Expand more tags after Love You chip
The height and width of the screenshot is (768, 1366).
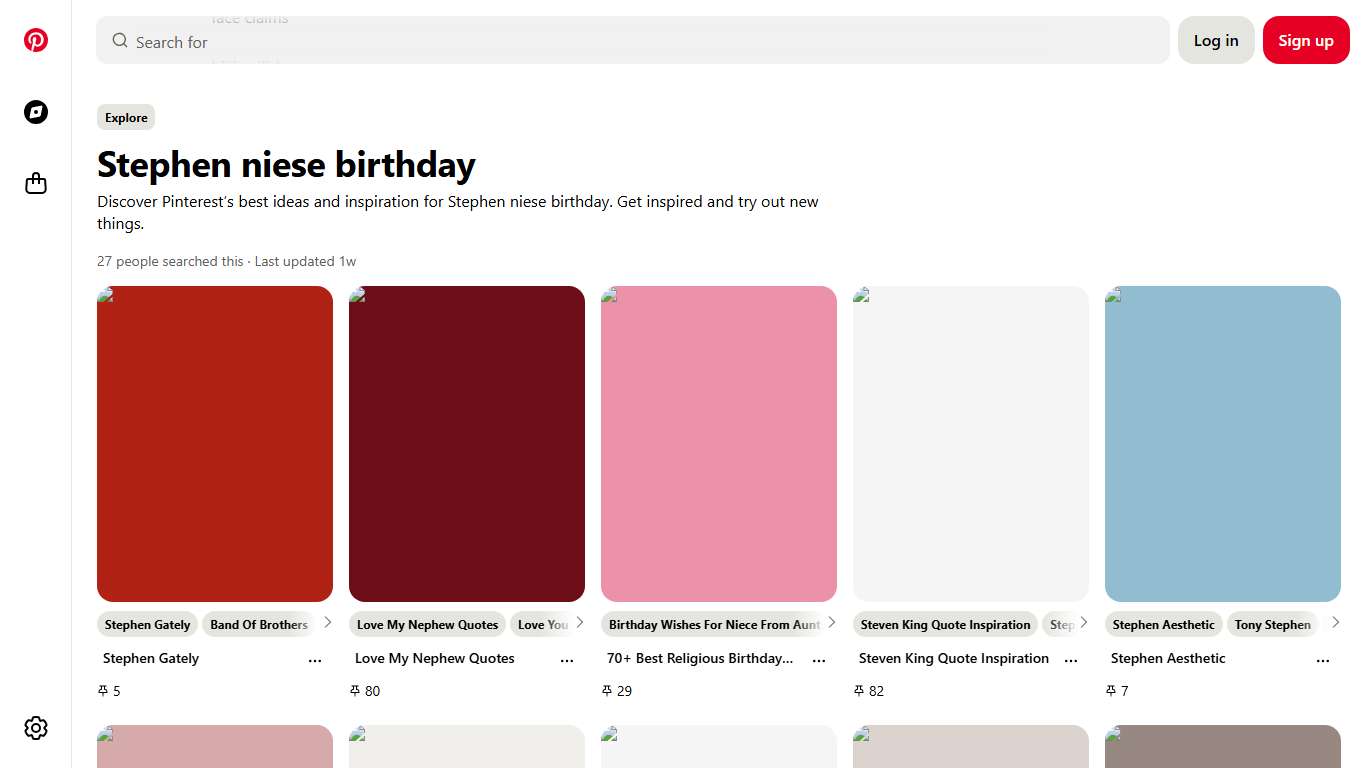pyautogui.click(x=579, y=623)
